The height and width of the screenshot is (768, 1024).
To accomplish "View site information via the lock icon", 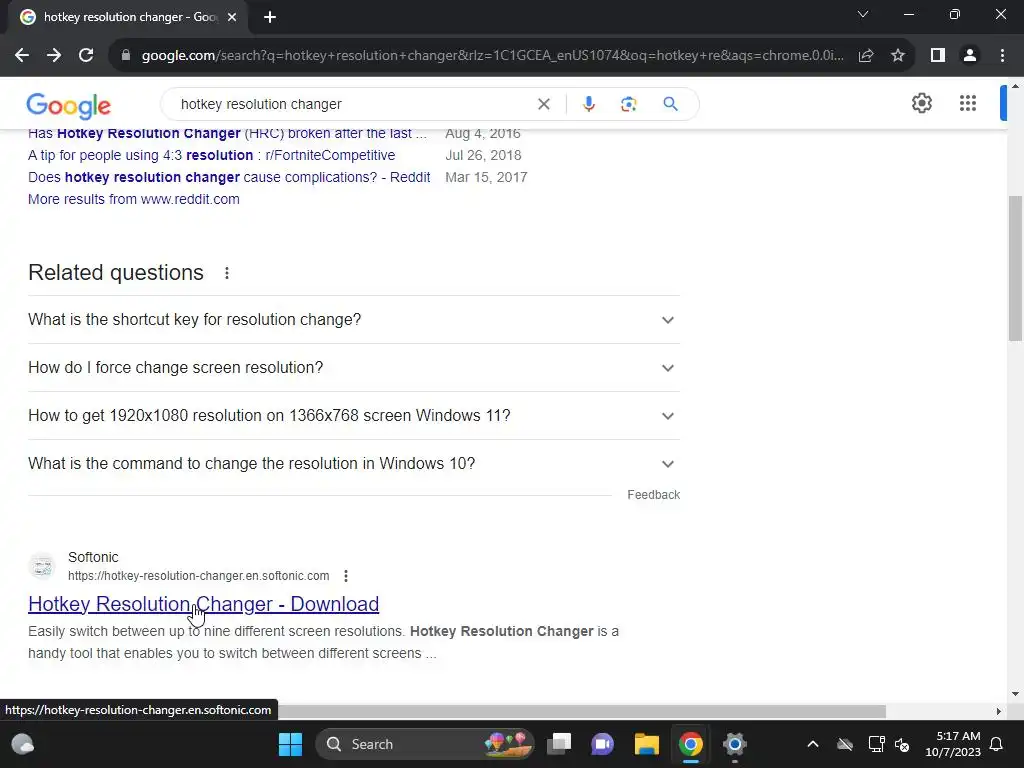I will pyautogui.click(x=126, y=56).
